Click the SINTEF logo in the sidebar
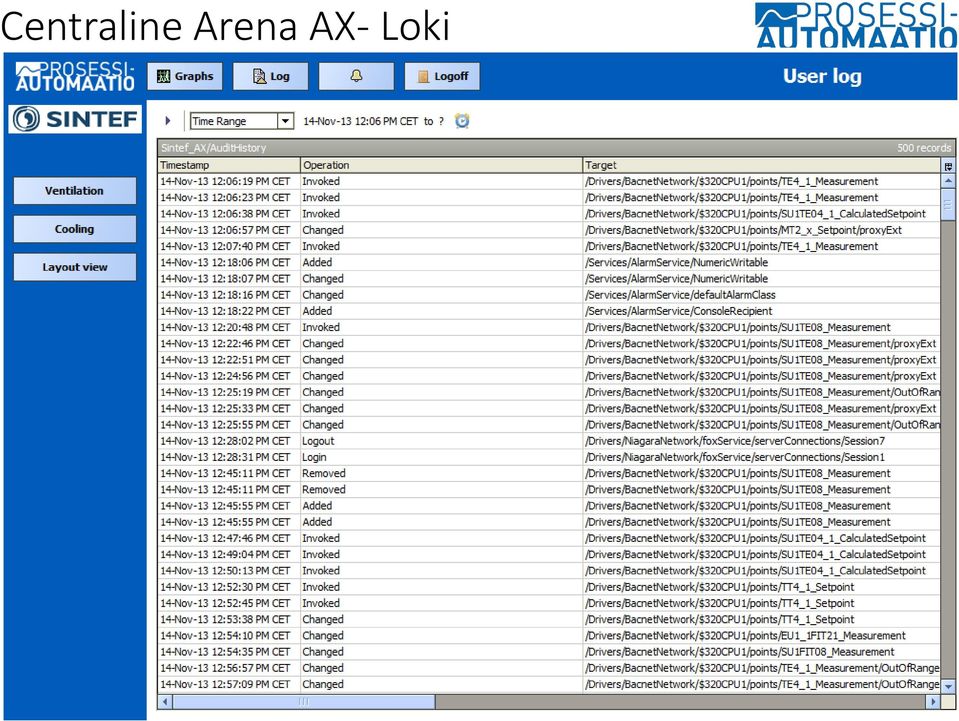 pyautogui.click(x=75, y=119)
